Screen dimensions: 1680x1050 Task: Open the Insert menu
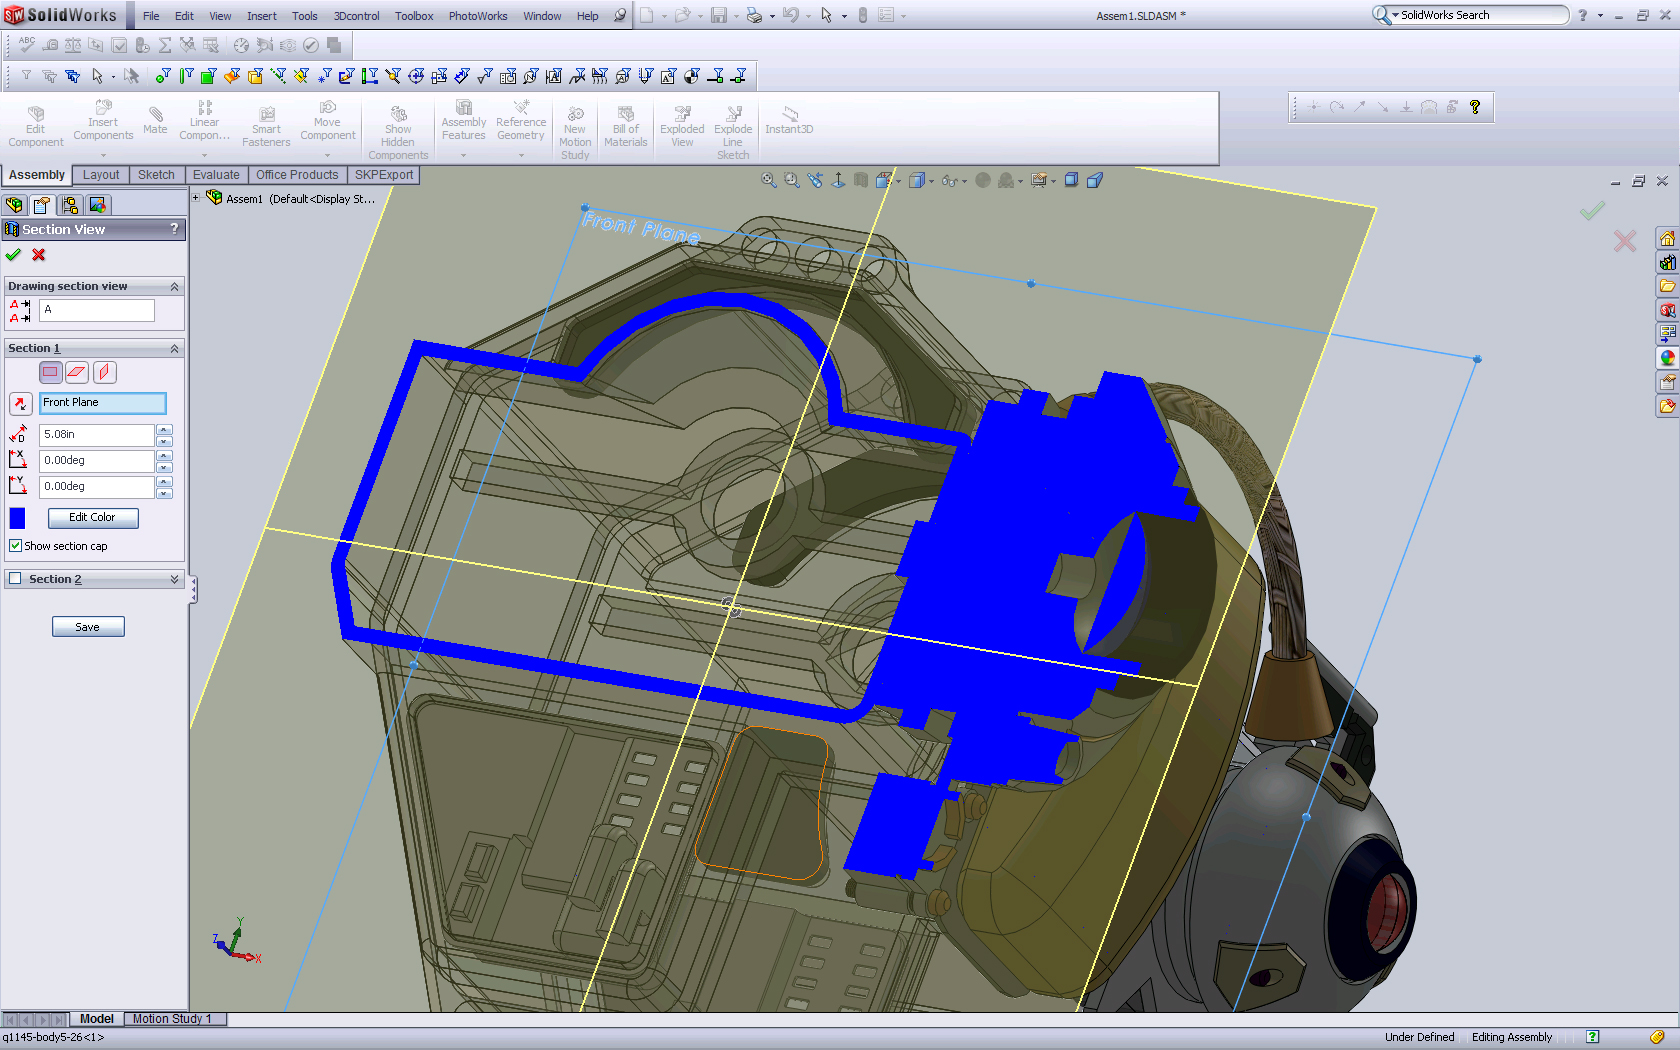(262, 16)
